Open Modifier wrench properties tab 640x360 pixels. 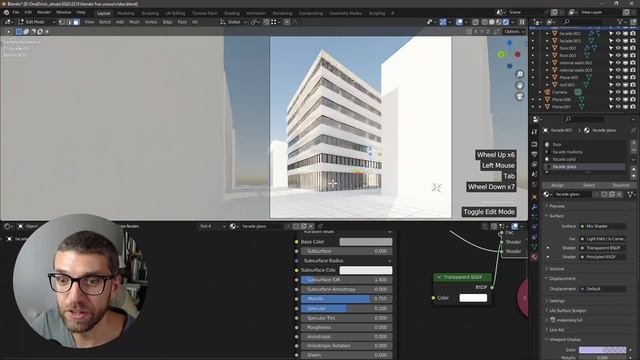coord(534,207)
